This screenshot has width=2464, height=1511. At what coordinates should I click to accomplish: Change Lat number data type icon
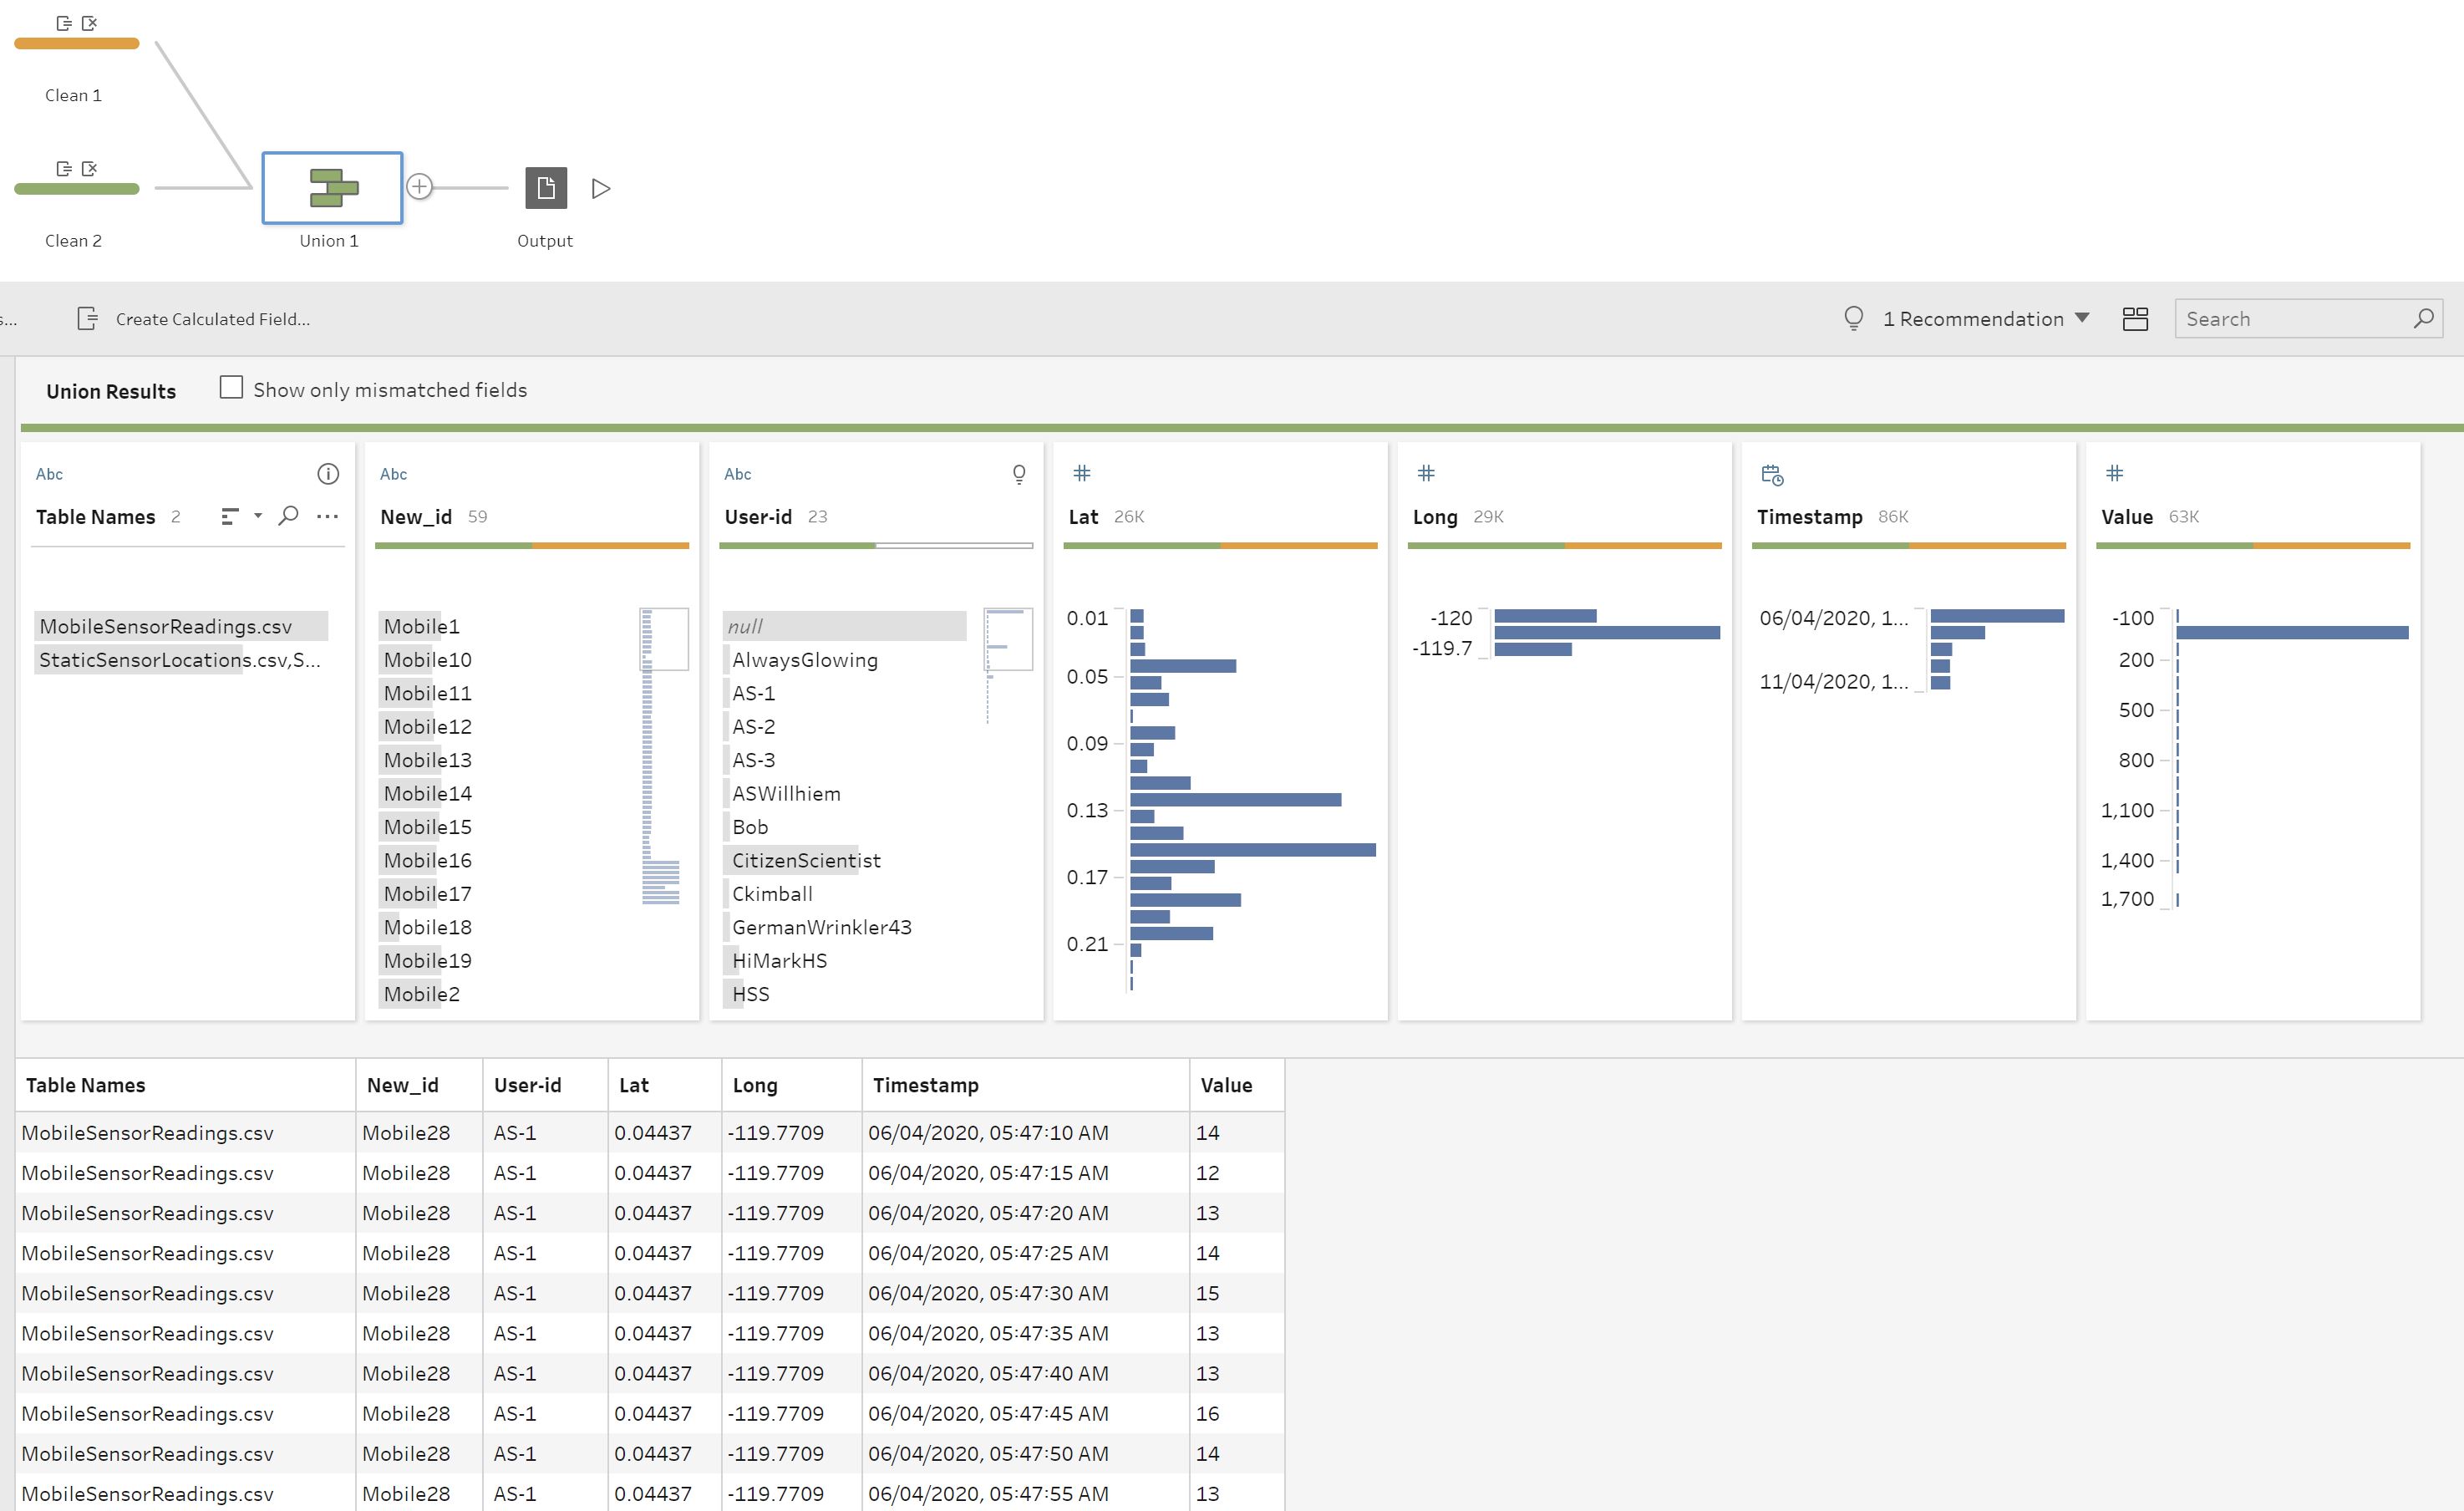1082,473
